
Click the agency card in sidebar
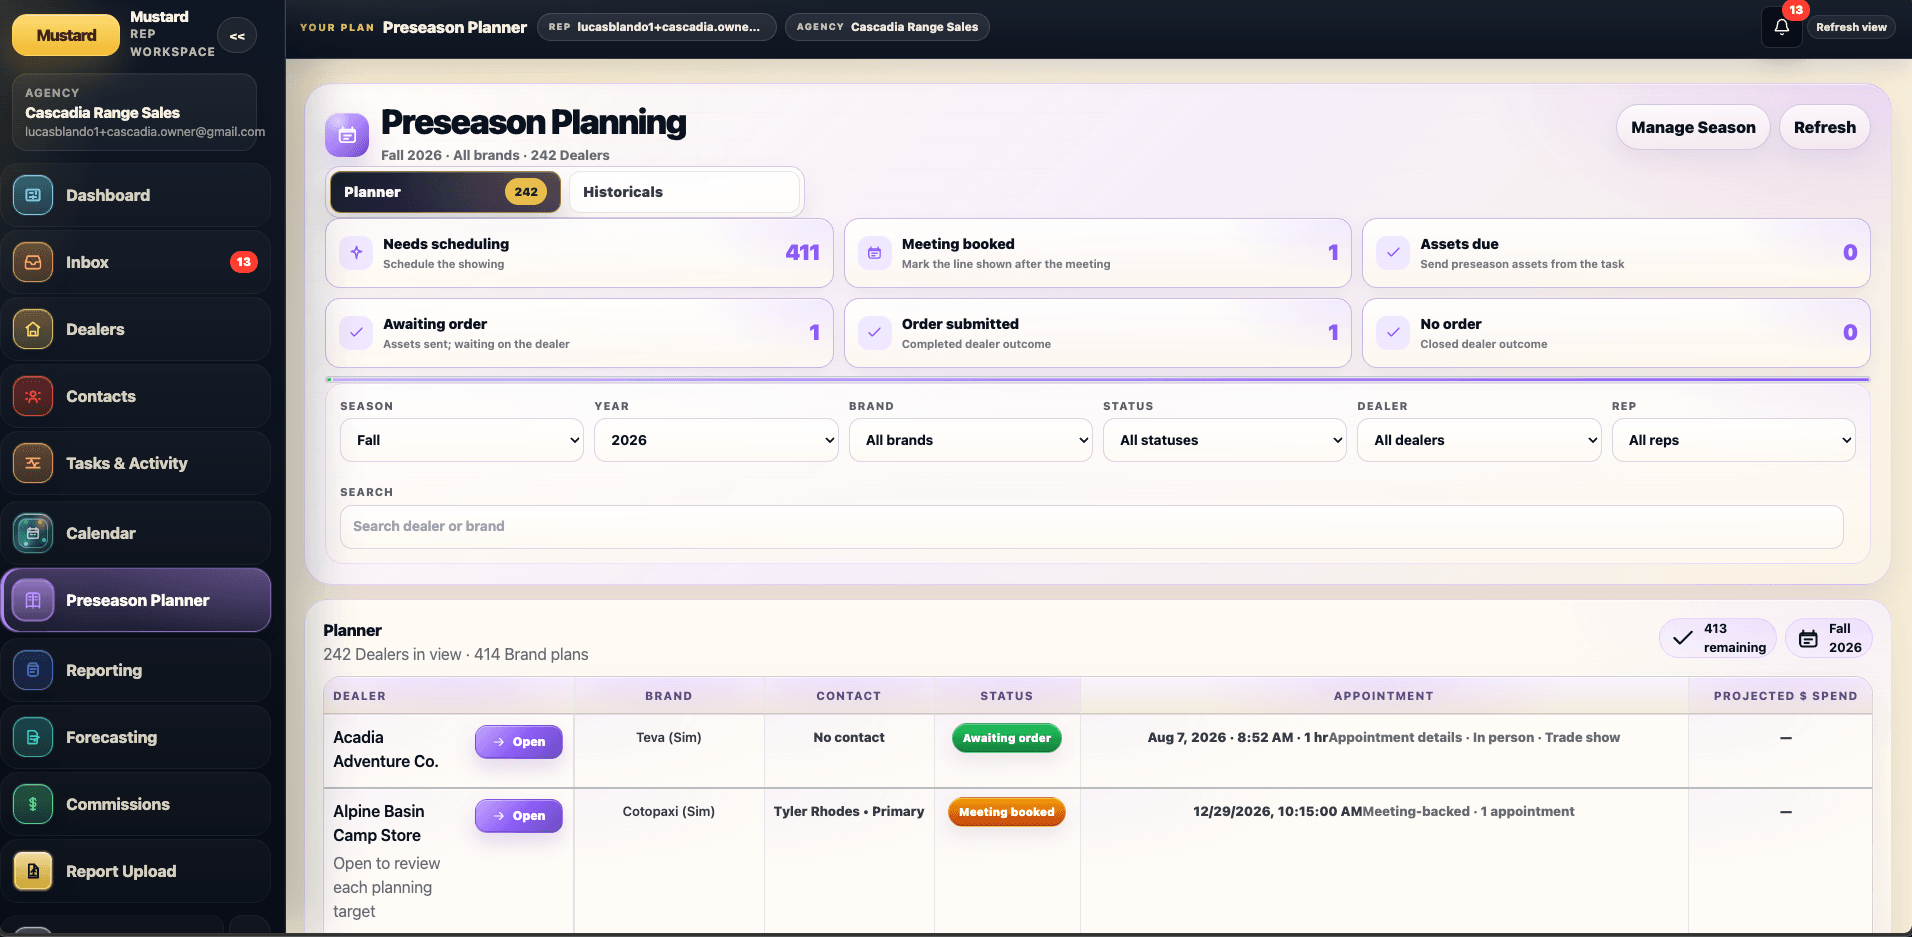(134, 112)
